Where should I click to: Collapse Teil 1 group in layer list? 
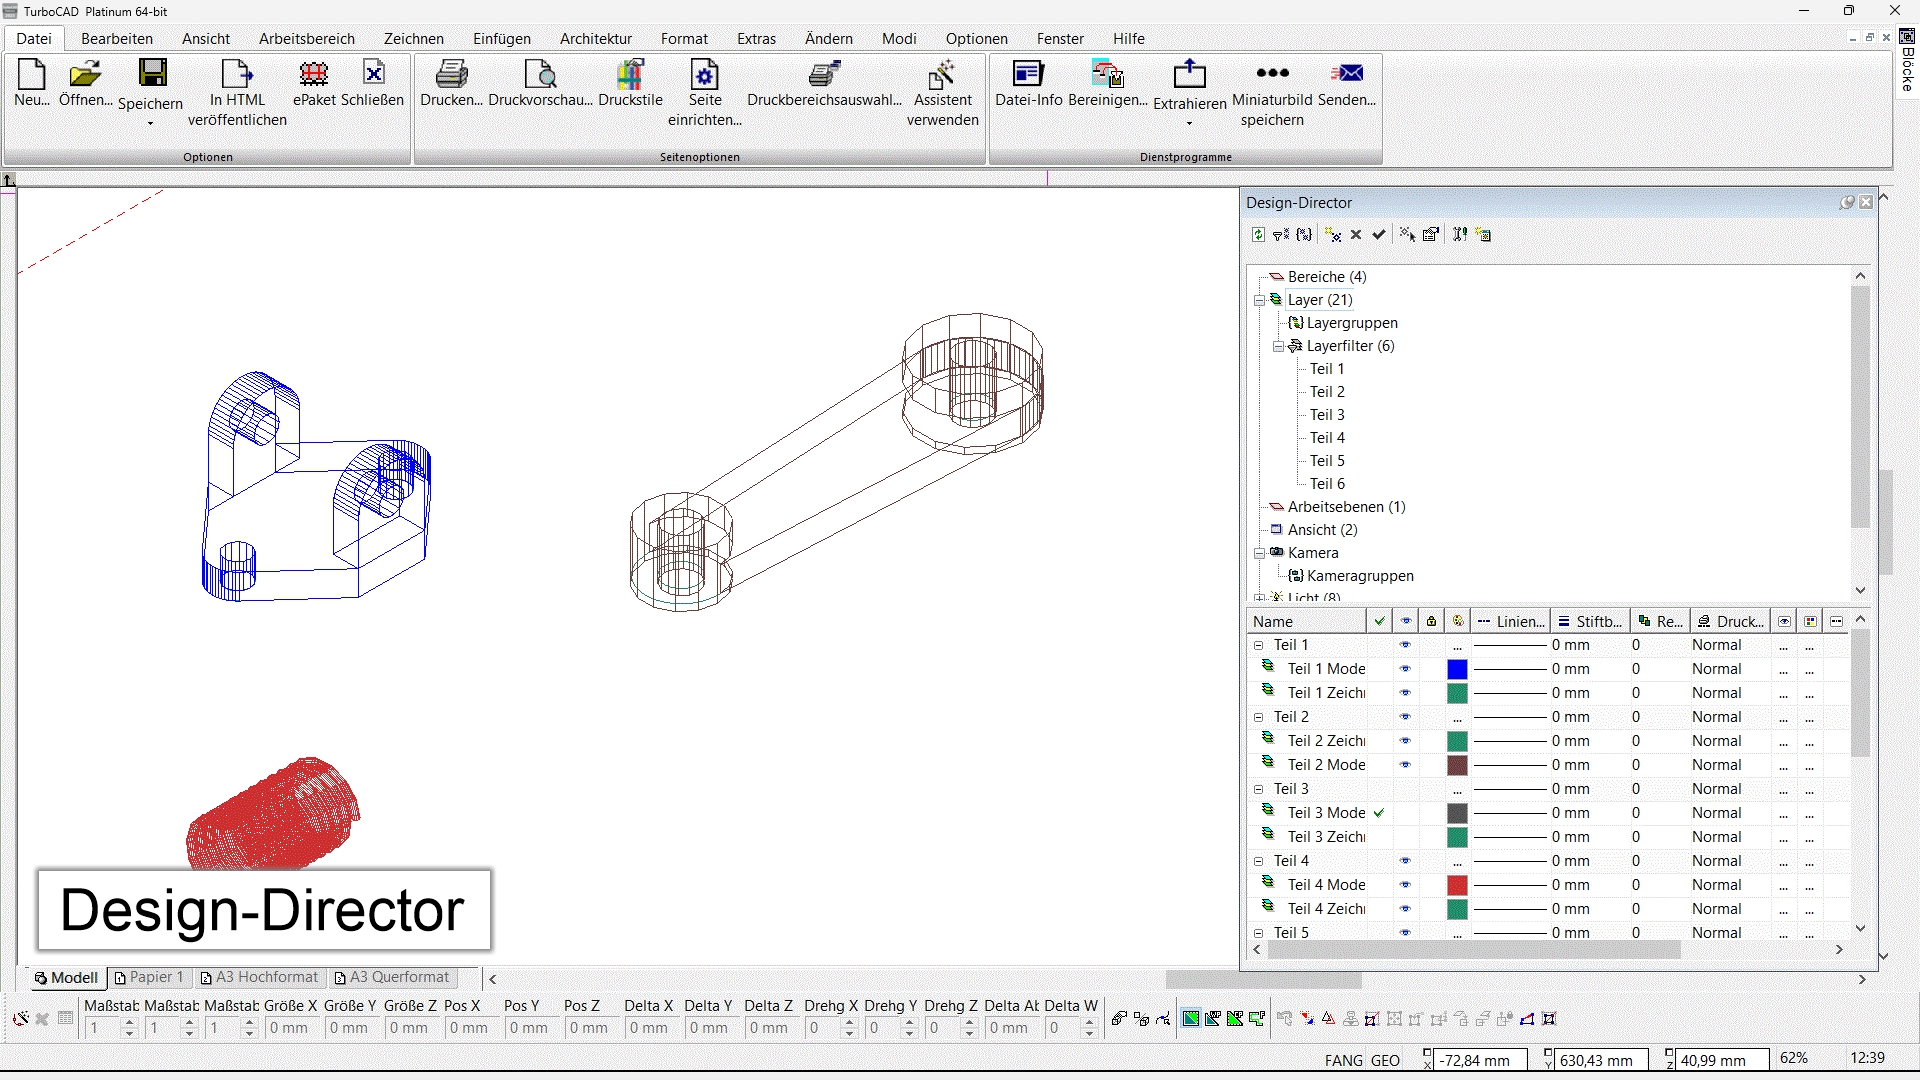pos(1259,646)
